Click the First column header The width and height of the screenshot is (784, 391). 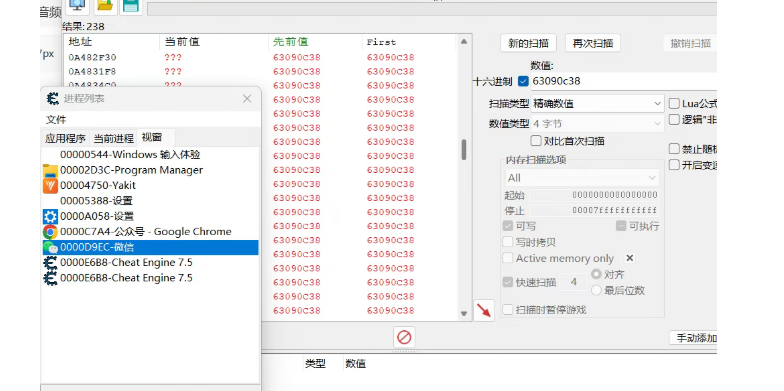[x=409, y=42]
